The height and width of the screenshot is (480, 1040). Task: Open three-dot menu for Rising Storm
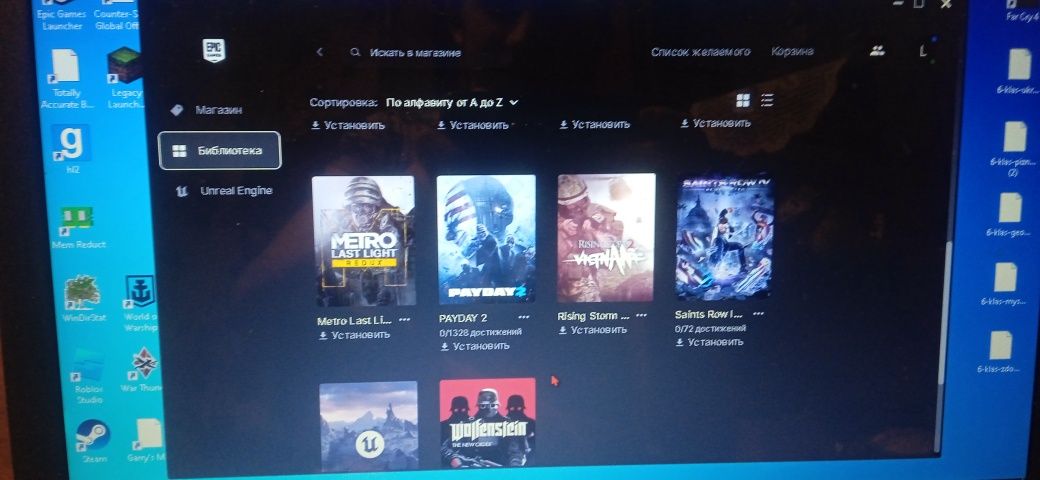[641, 315]
